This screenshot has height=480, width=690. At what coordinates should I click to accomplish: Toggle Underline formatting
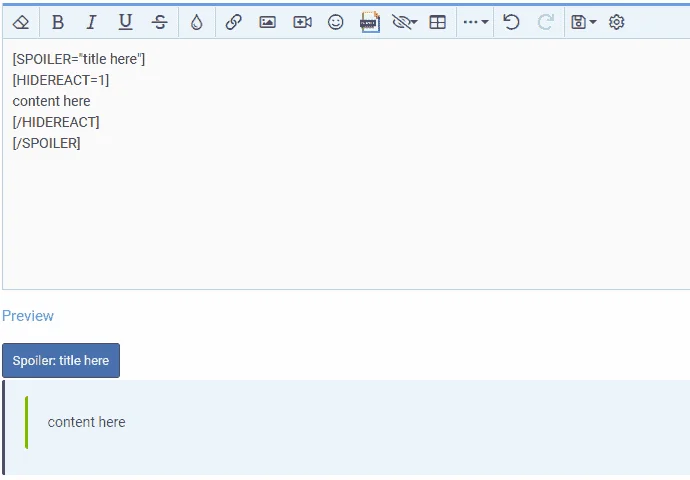tap(125, 22)
